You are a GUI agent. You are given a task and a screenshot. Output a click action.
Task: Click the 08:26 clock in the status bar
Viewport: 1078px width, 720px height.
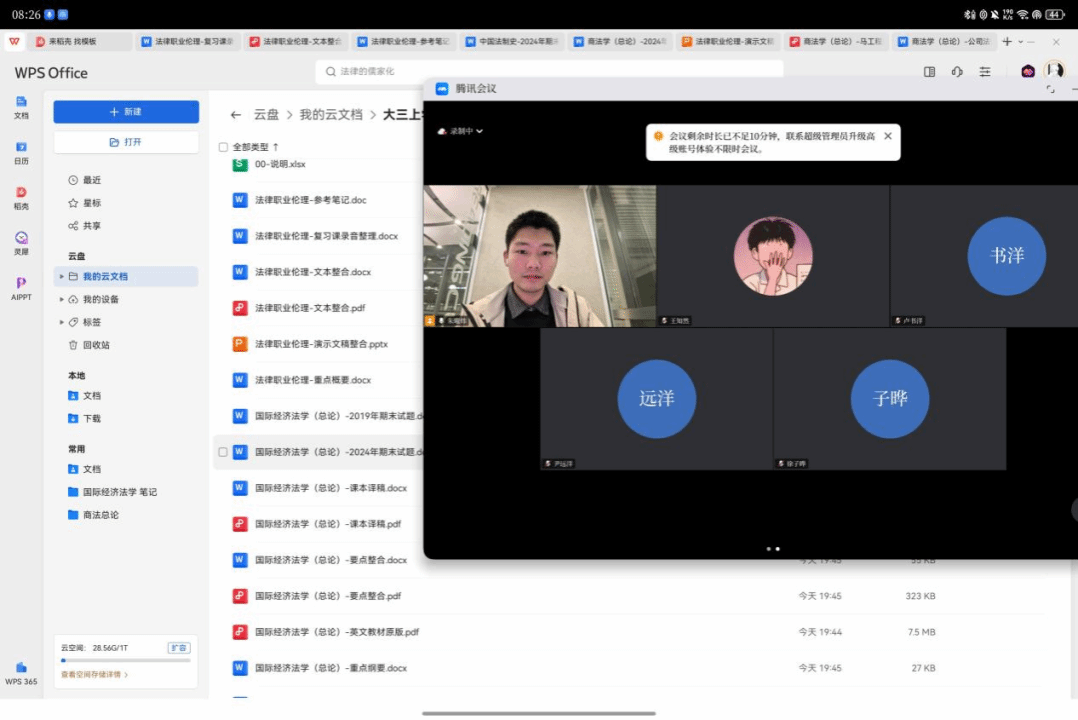pos(26,14)
